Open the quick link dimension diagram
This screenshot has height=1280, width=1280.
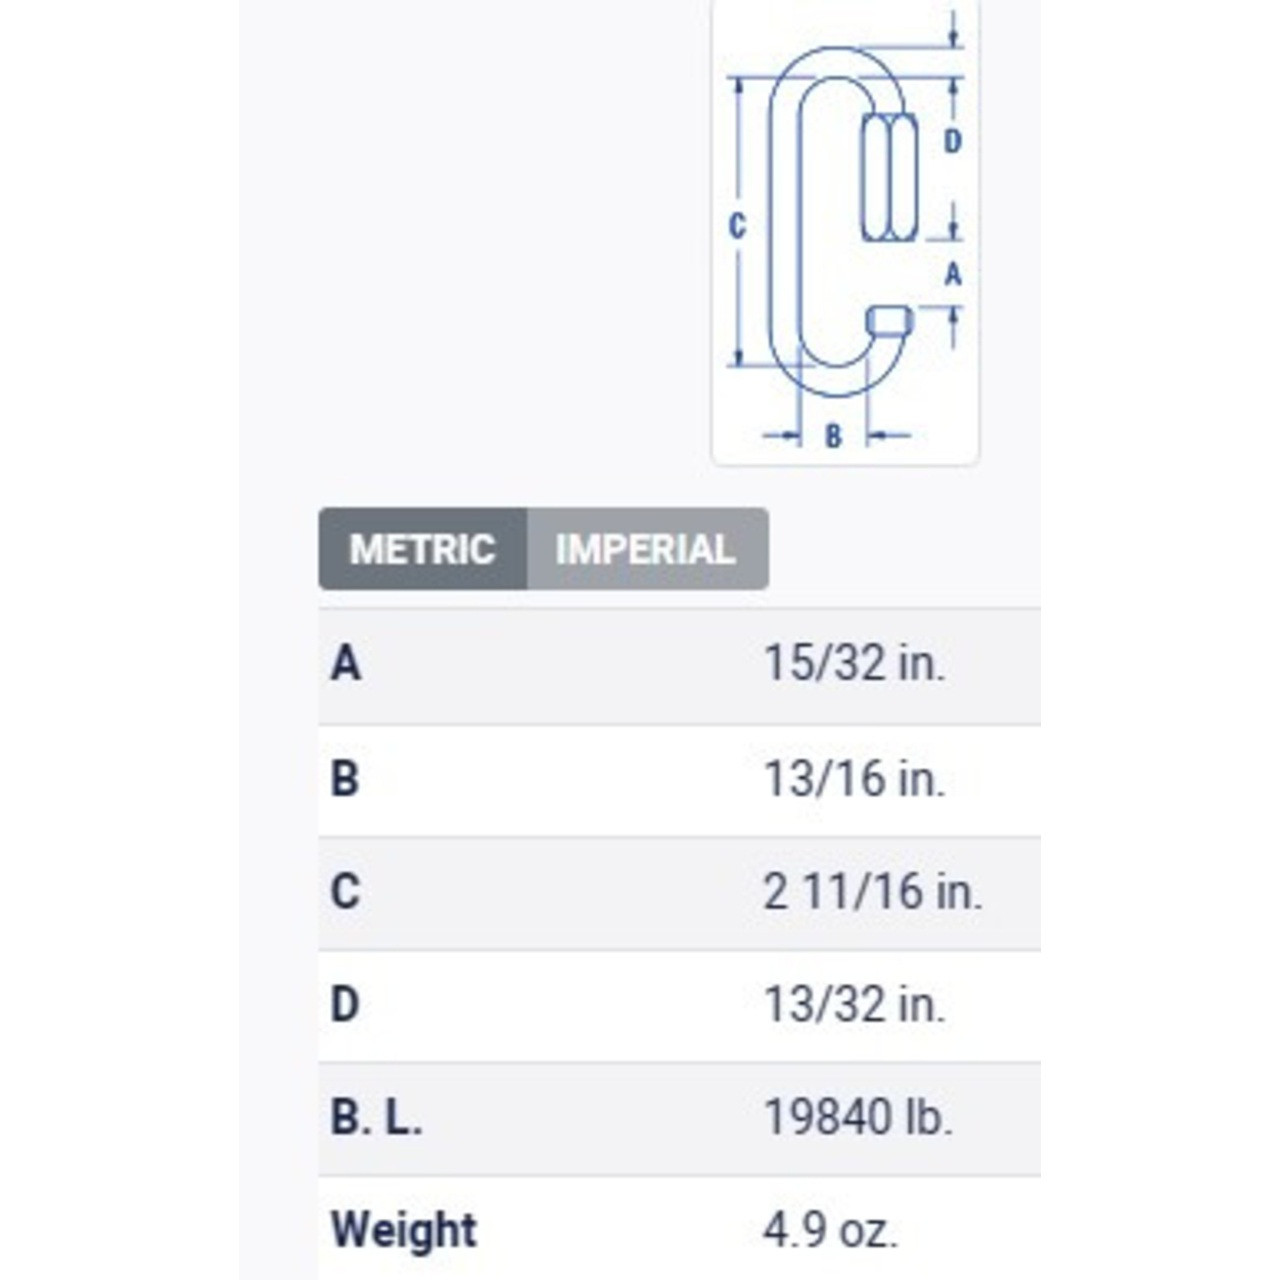[x=845, y=231]
